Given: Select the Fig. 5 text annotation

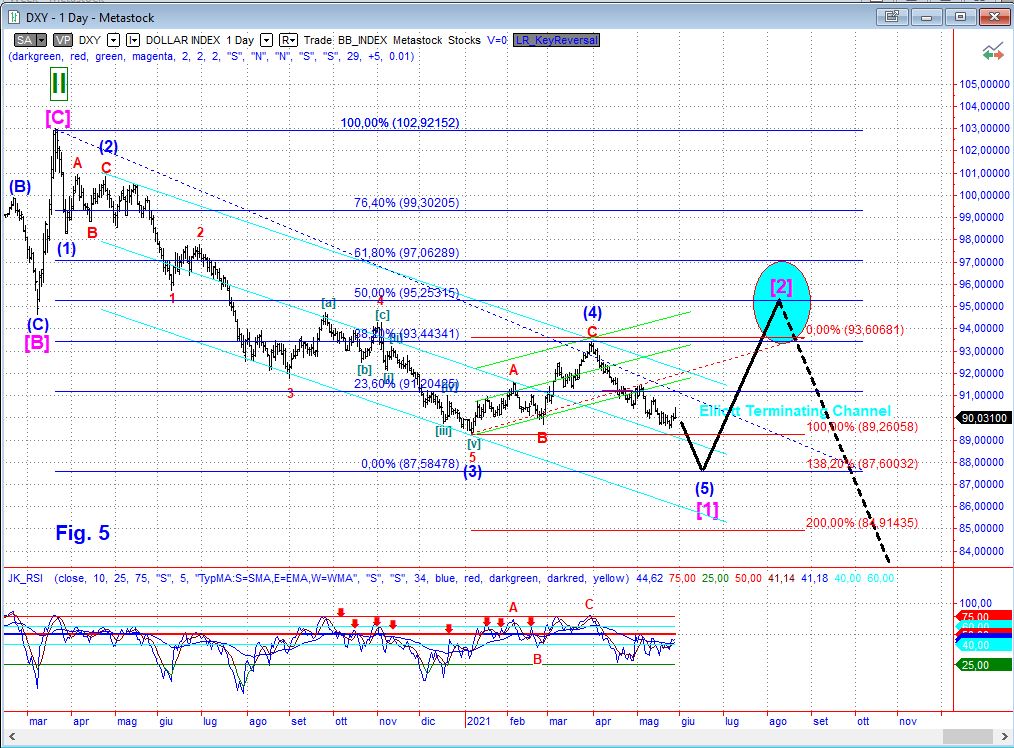Looking at the screenshot, I should [82, 533].
